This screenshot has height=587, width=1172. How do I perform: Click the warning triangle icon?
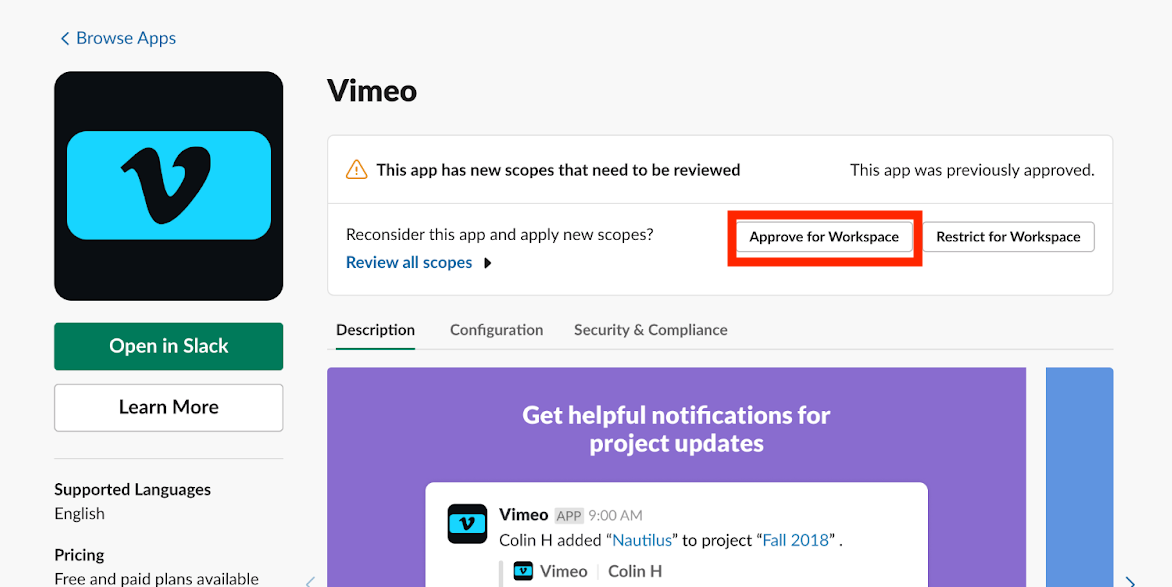click(356, 170)
